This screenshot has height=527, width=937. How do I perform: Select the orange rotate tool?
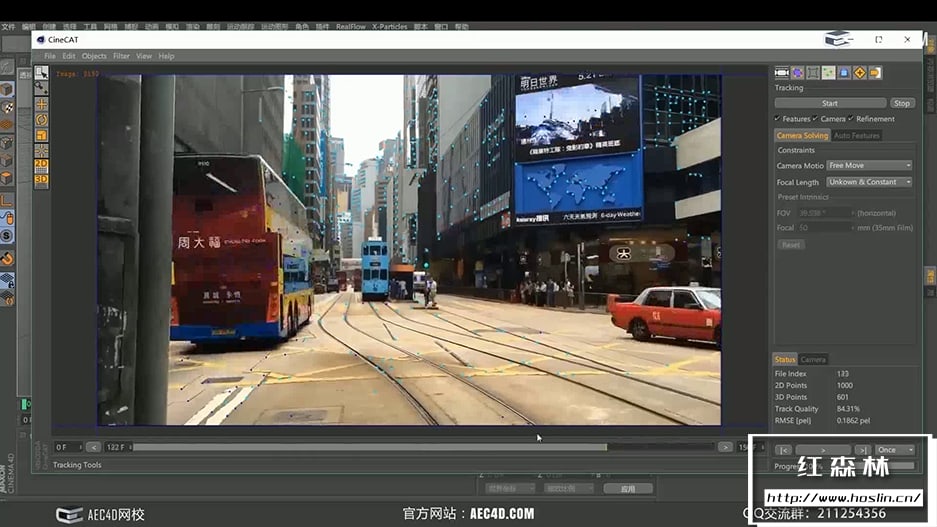(41, 120)
